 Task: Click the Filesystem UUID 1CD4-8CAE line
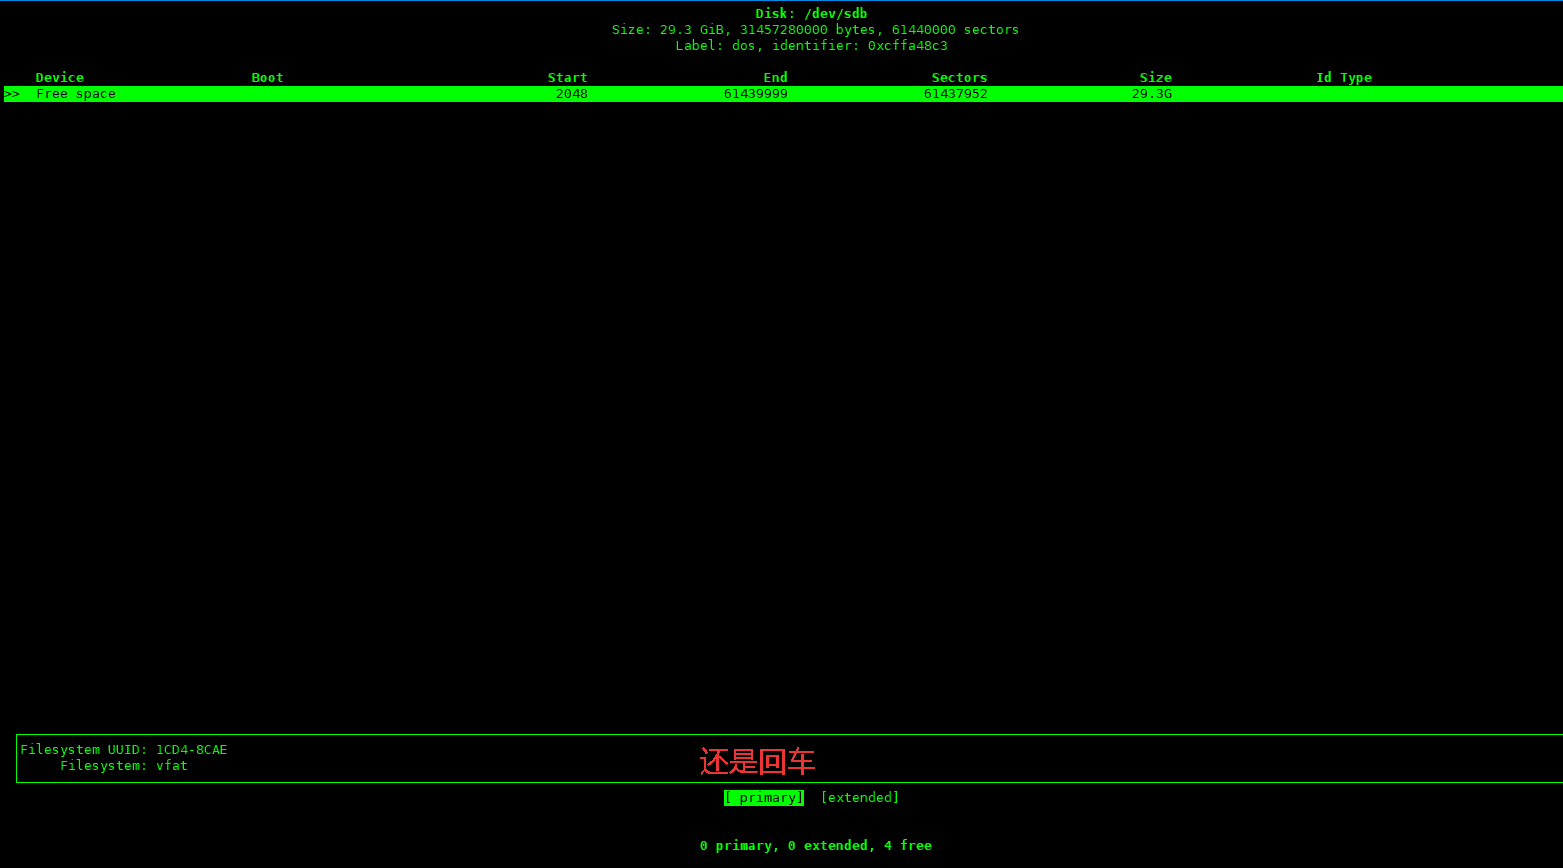tap(124, 750)
